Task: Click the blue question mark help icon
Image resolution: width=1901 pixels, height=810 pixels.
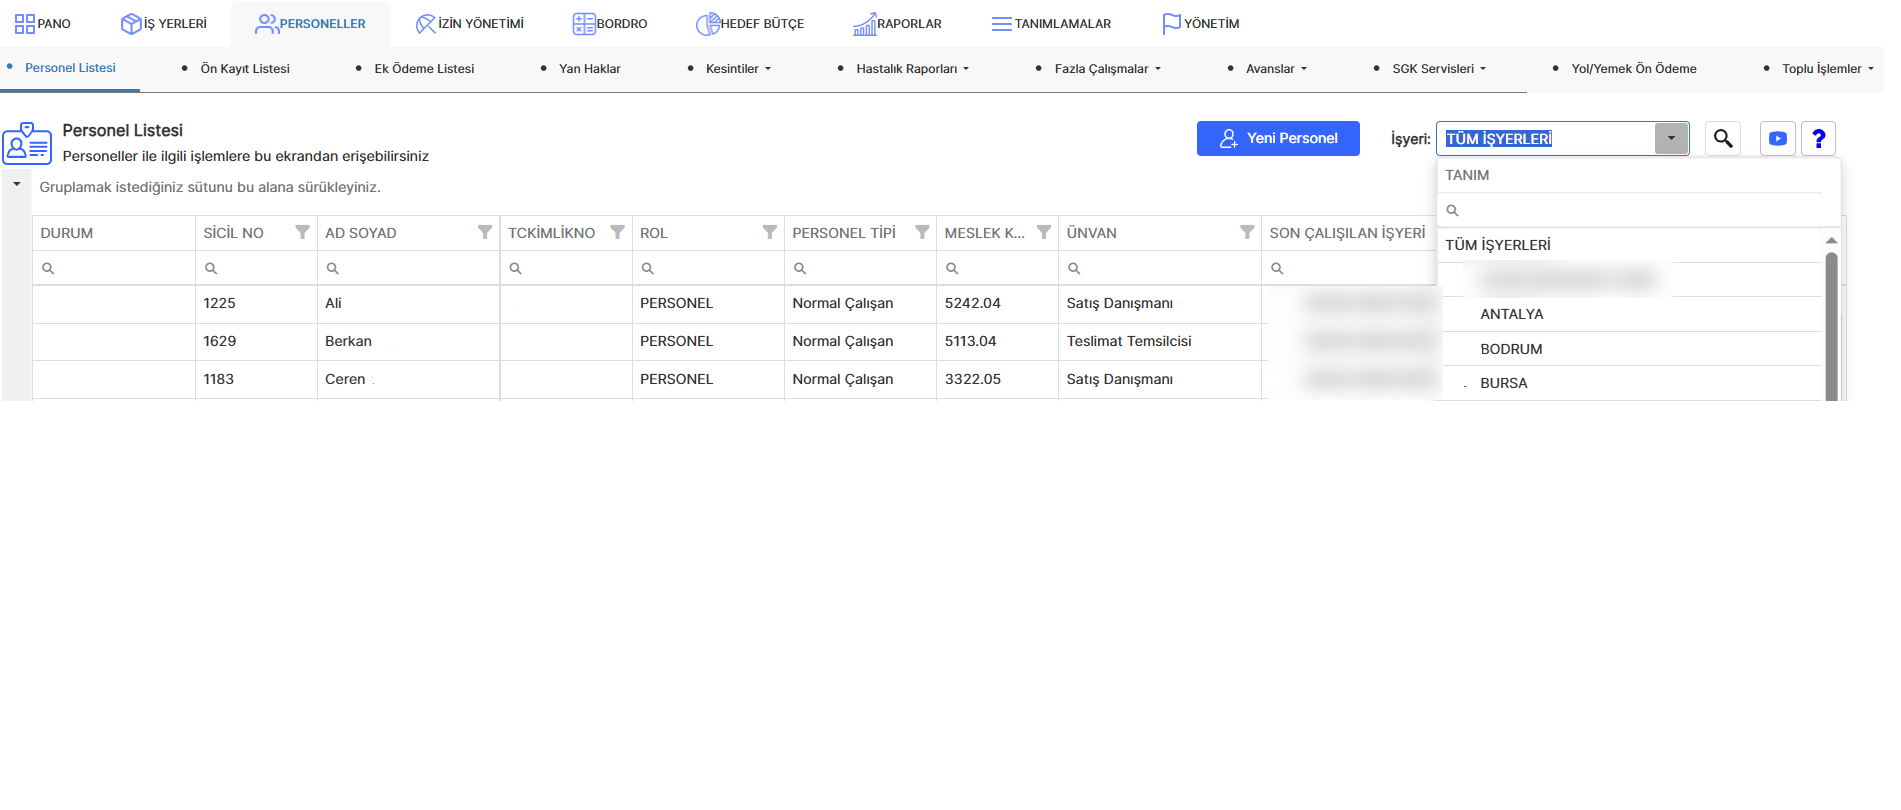Action: (x=1819, y=138)
